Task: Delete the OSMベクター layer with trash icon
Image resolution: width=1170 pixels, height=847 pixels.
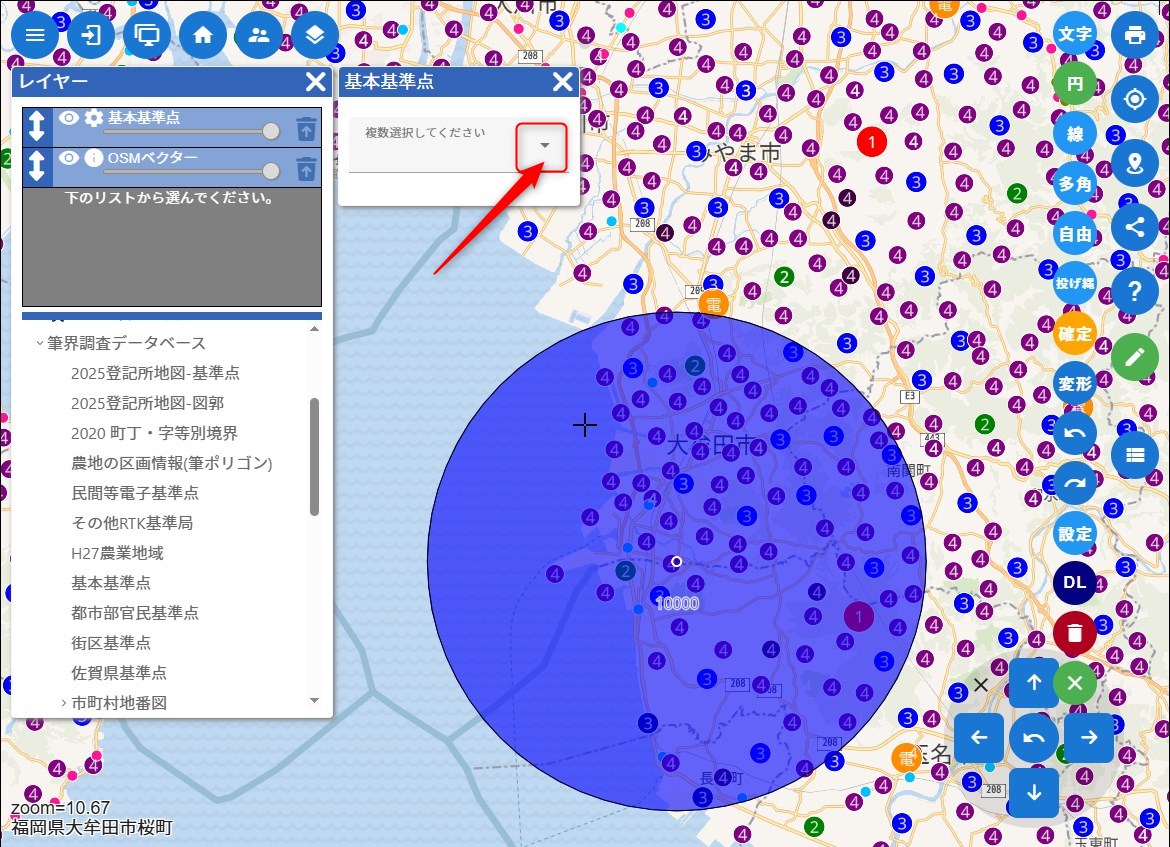Action: coord(306,168)
